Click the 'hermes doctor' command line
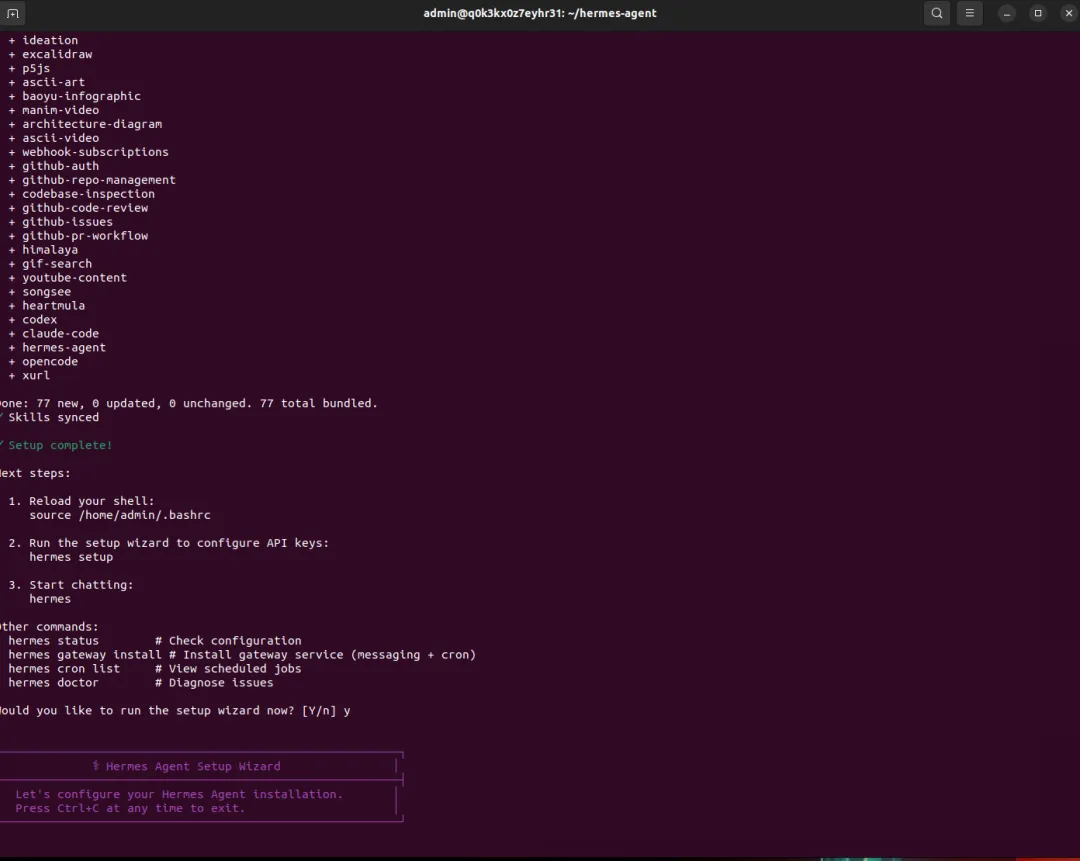 [141, 683]
